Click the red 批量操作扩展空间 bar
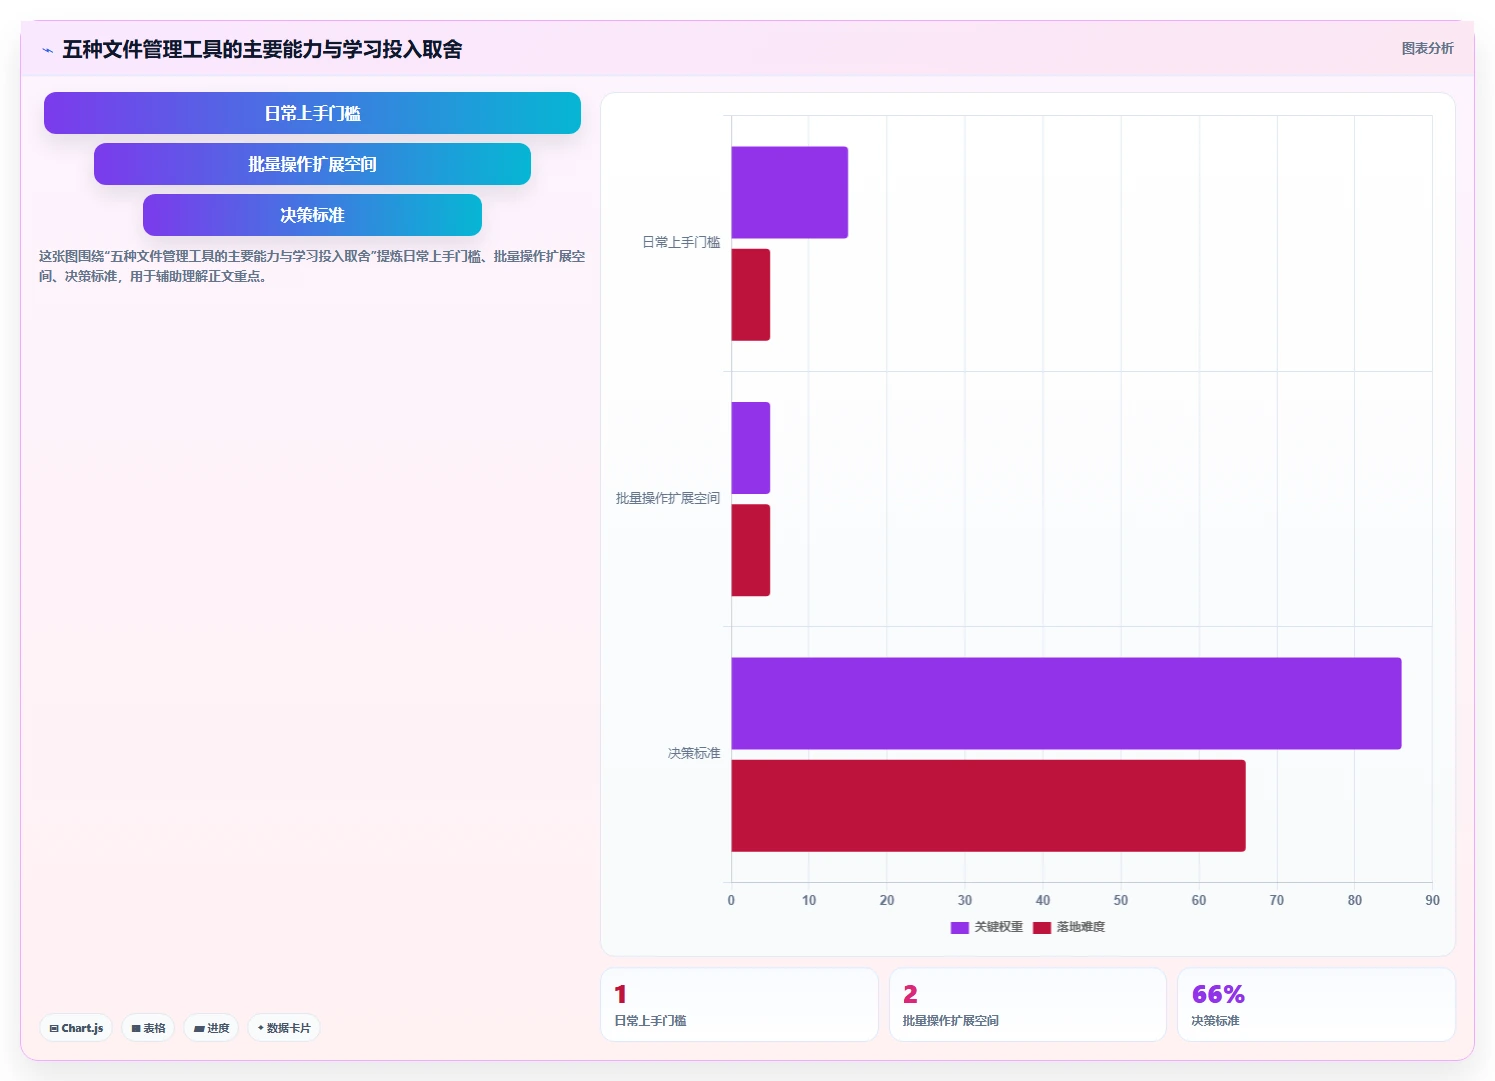Image resolution: width=1495 pixels, height=1081 pixels. coord(750,550)
